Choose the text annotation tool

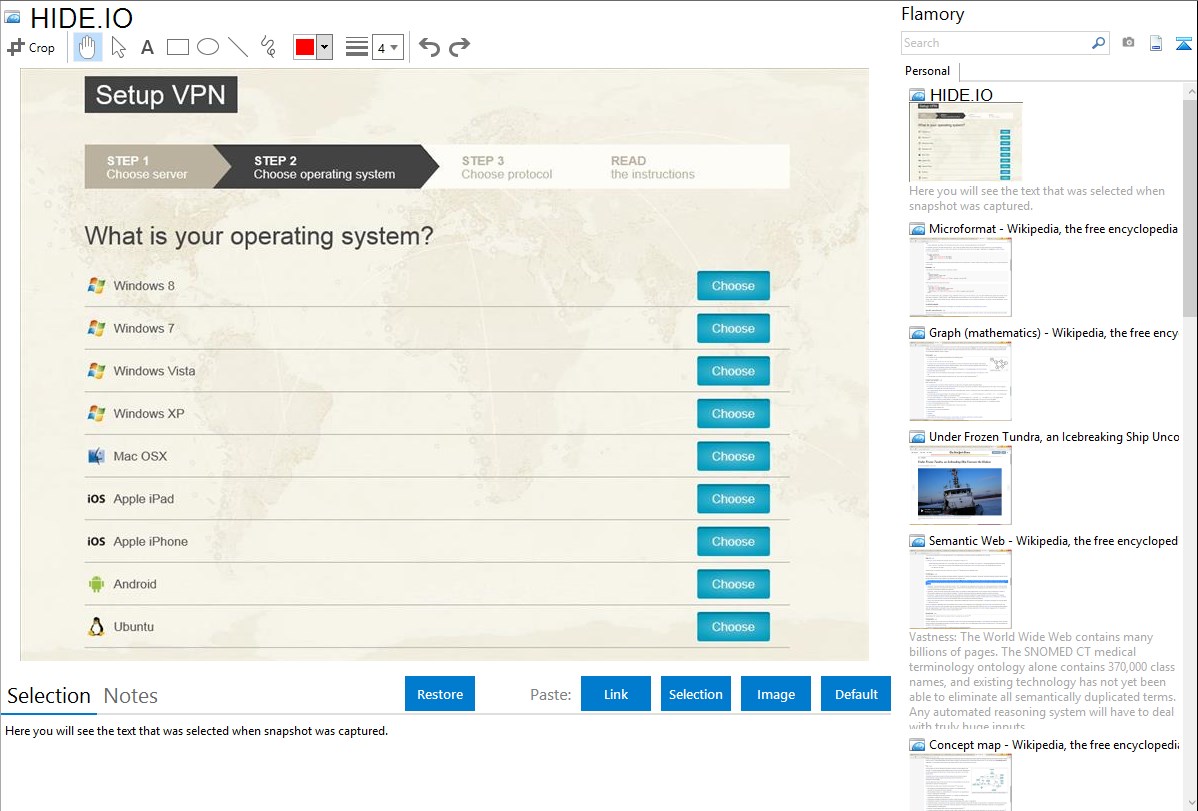[x=147, y=47]
